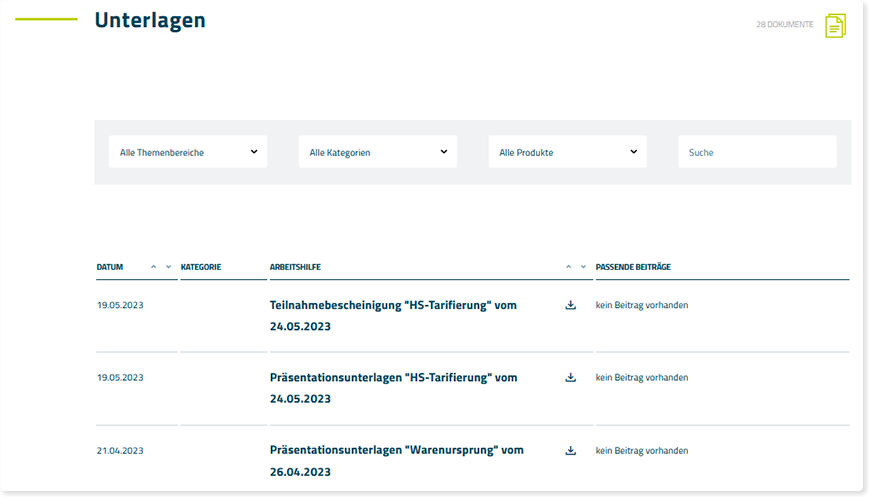This screenshot has width=869, height=497.
Task: Open the Alle Produkte dropdown
Action: tap(567, 152)
